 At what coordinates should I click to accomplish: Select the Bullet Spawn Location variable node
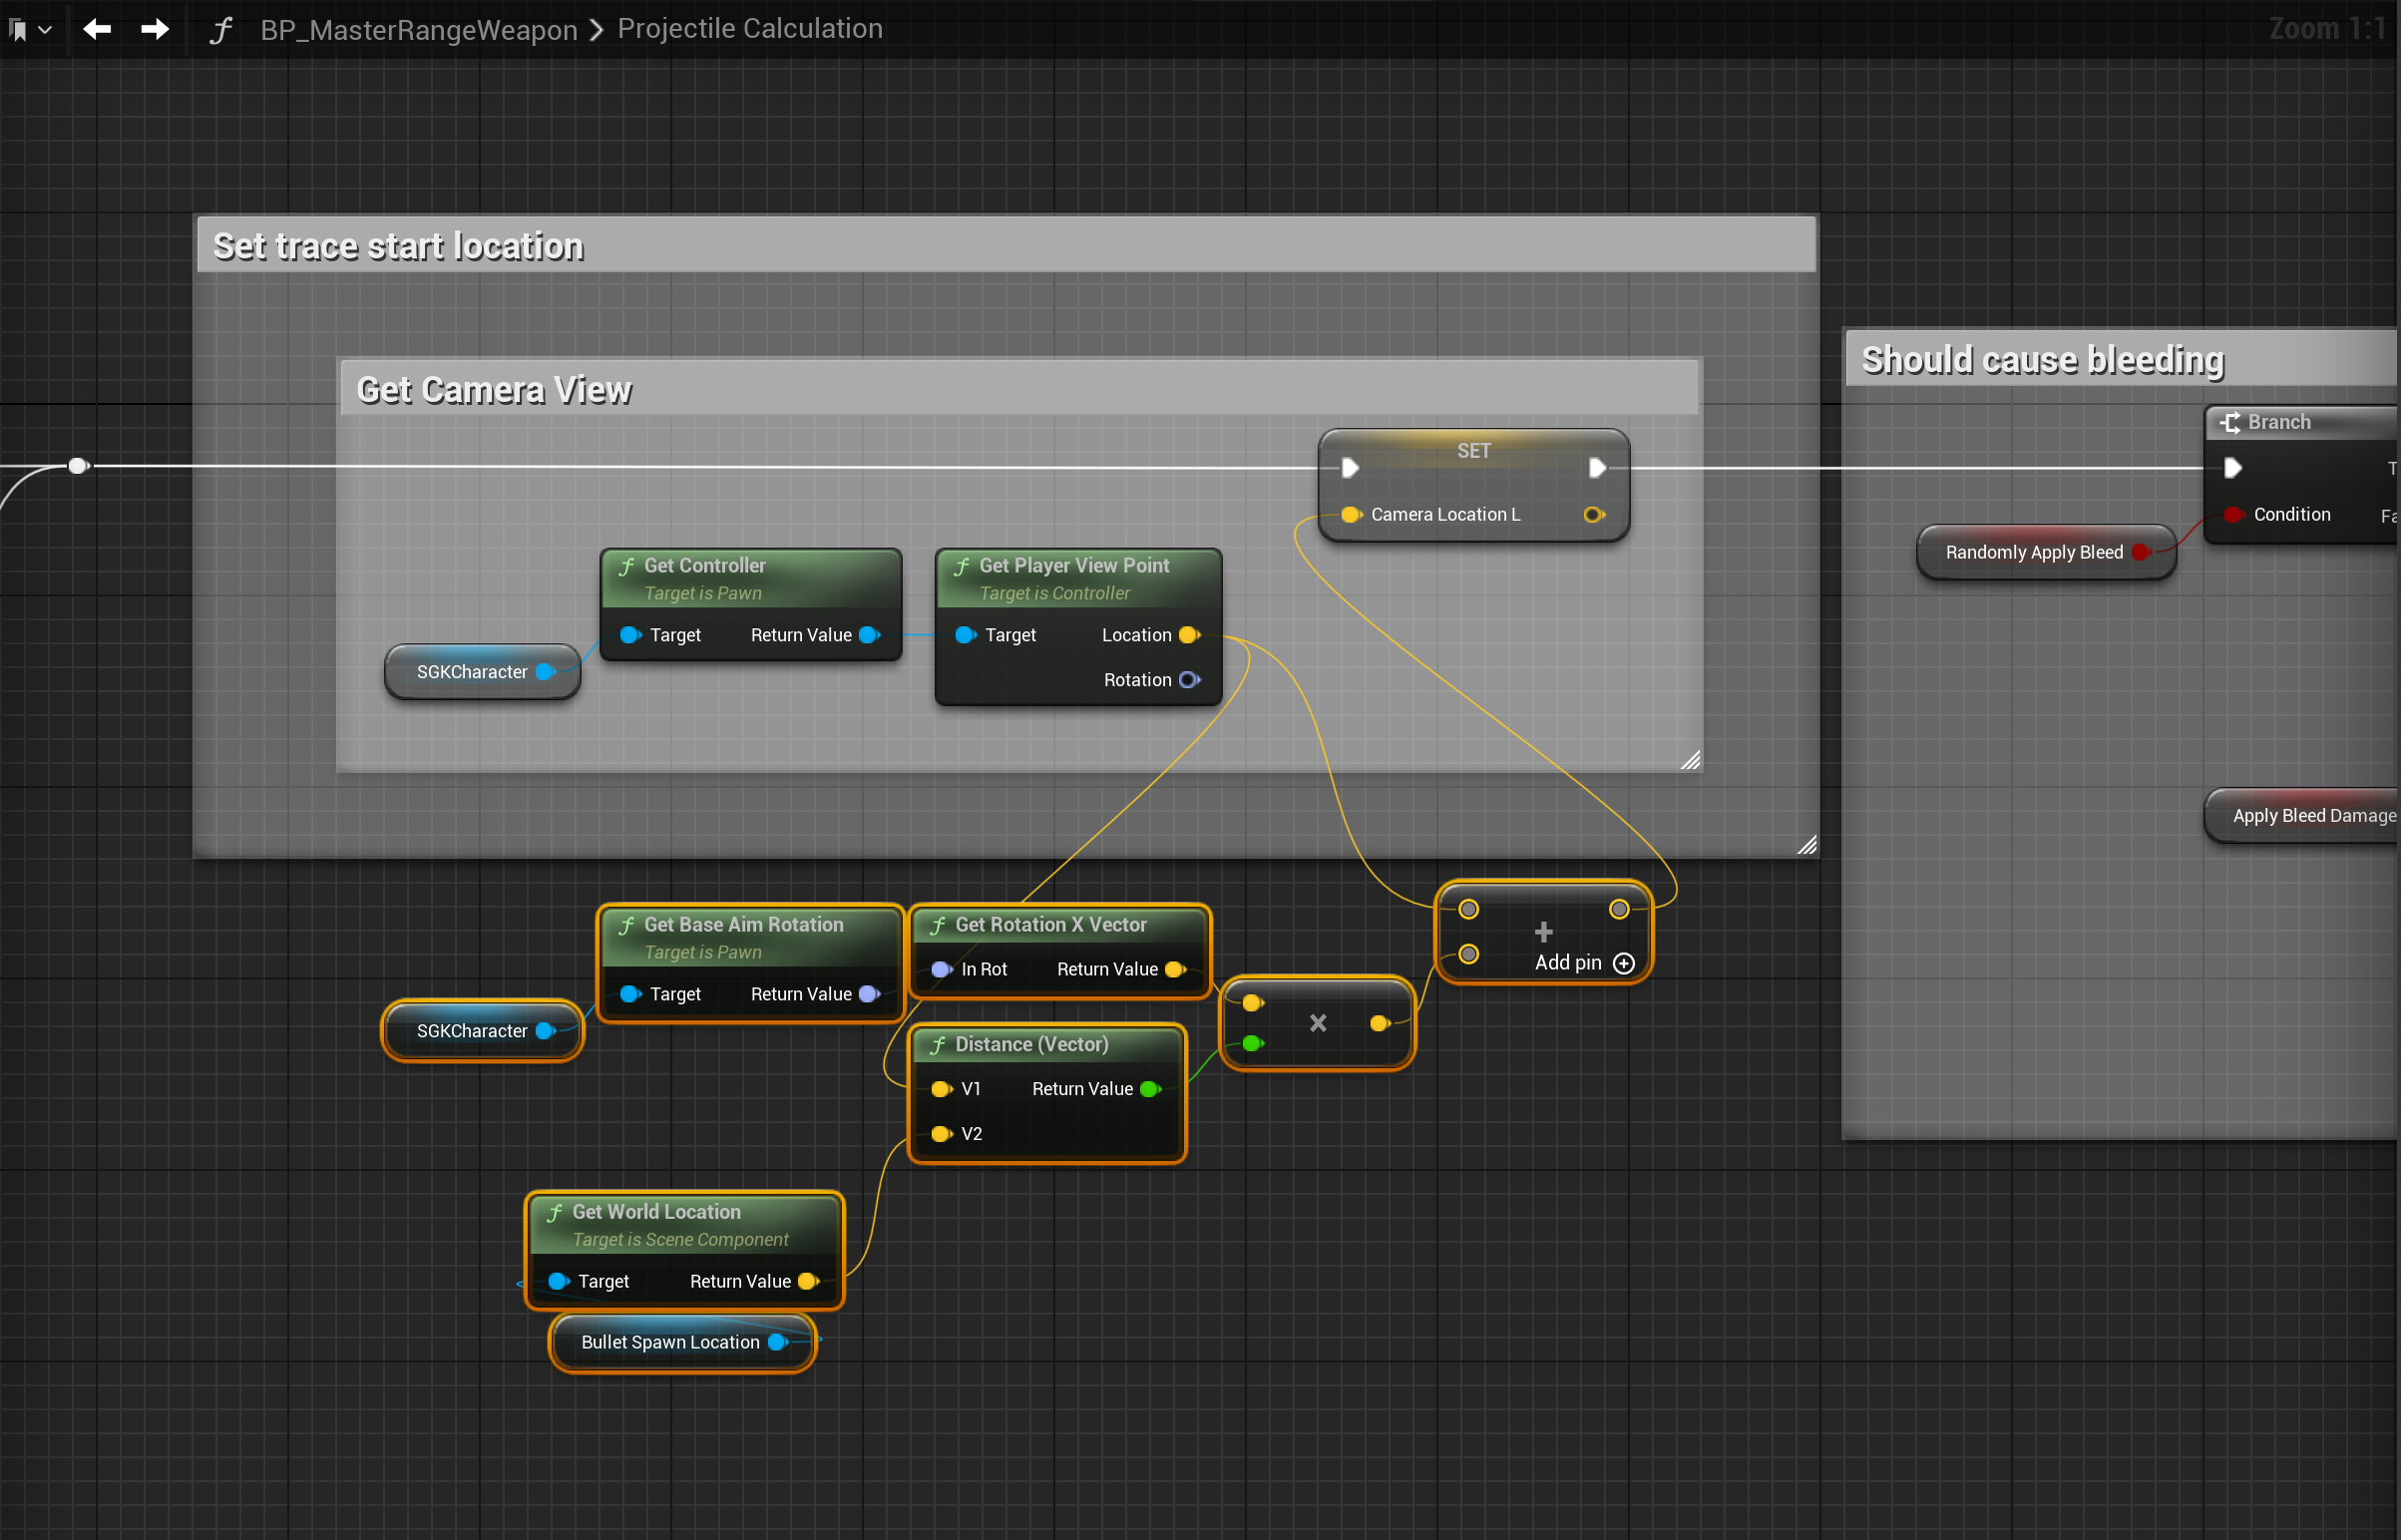(x=670, y=1342)
